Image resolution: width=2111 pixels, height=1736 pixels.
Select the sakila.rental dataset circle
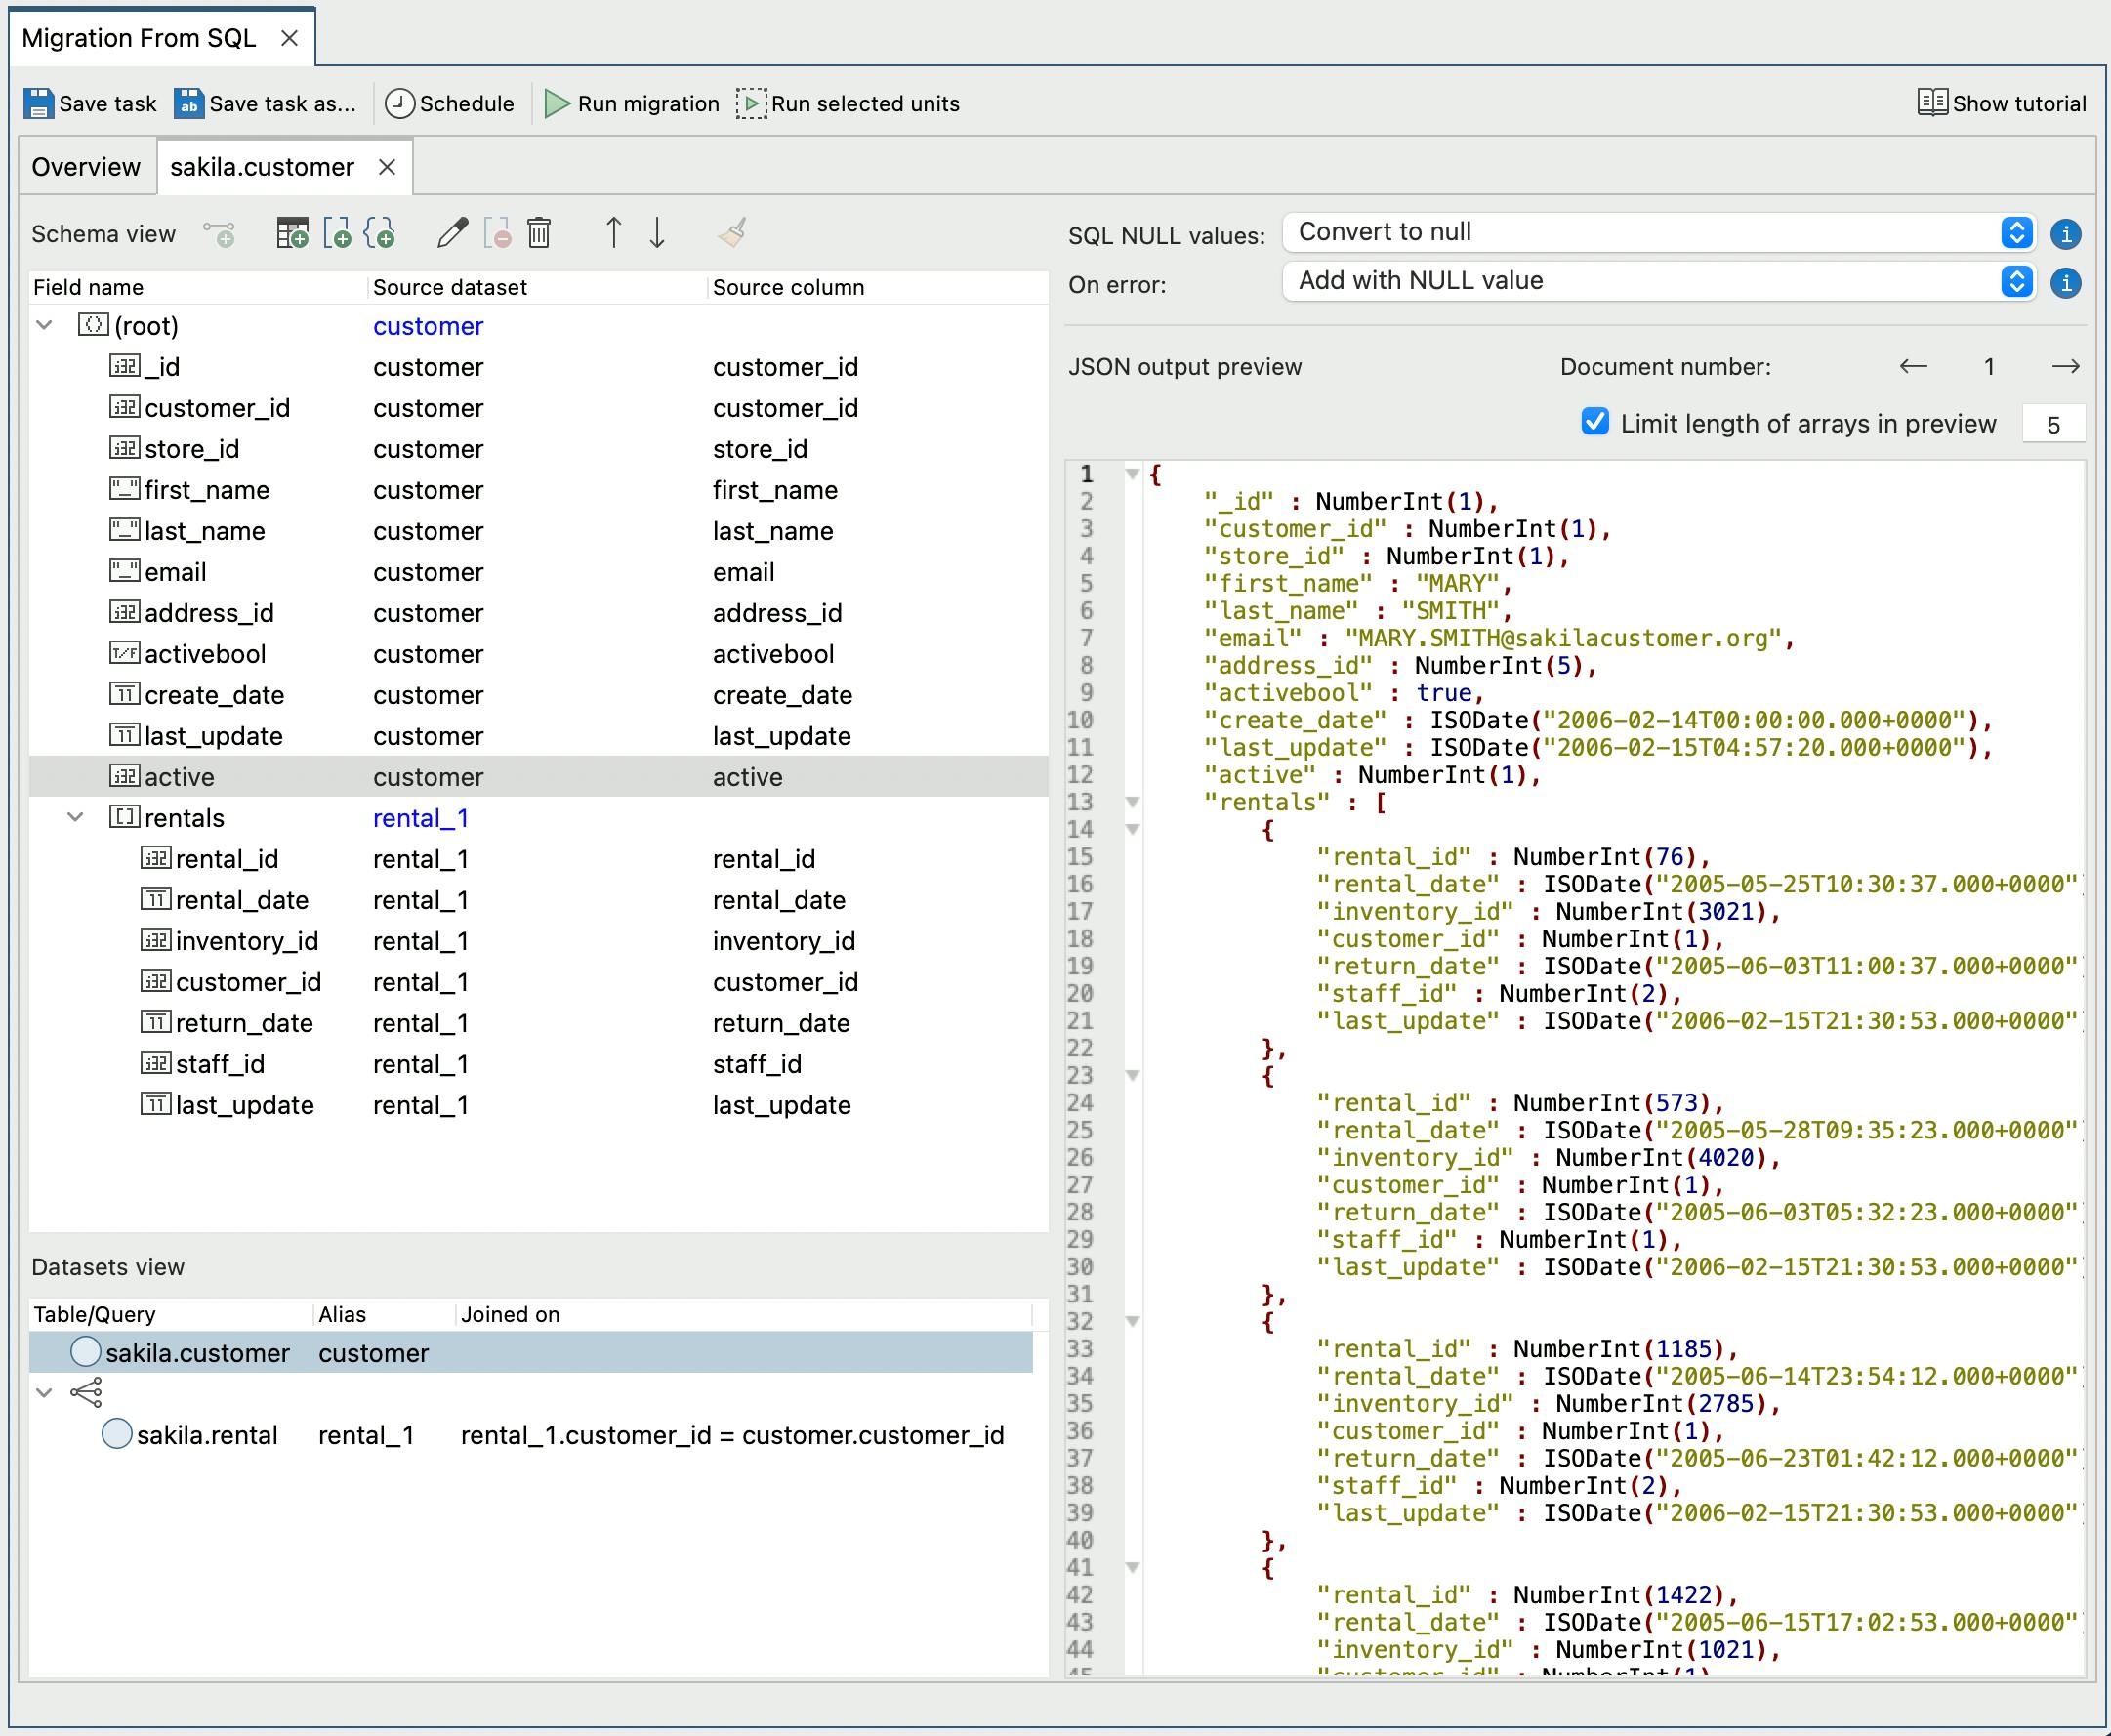click(117, 1434)
